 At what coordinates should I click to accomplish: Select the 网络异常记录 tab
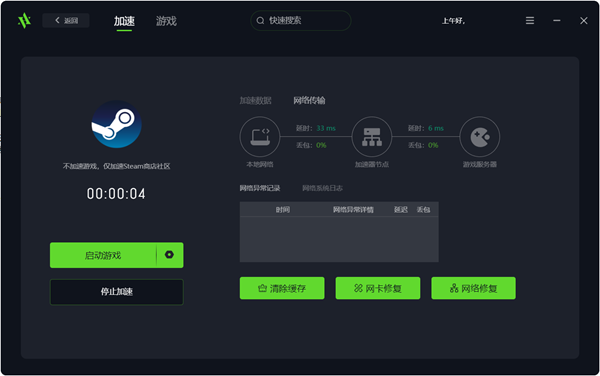click(x=260, y=188)
